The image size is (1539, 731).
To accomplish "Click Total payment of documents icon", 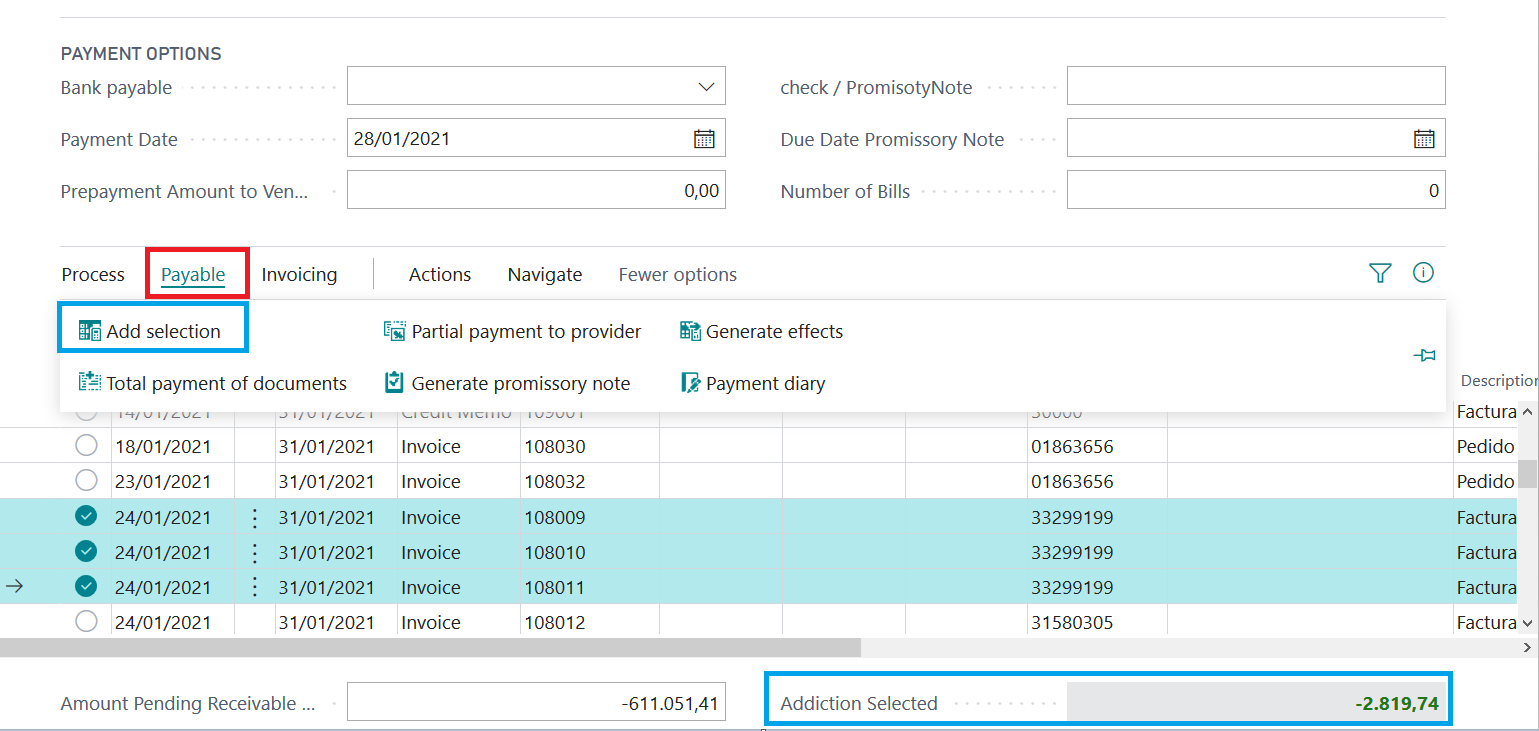I will (90, 383).
